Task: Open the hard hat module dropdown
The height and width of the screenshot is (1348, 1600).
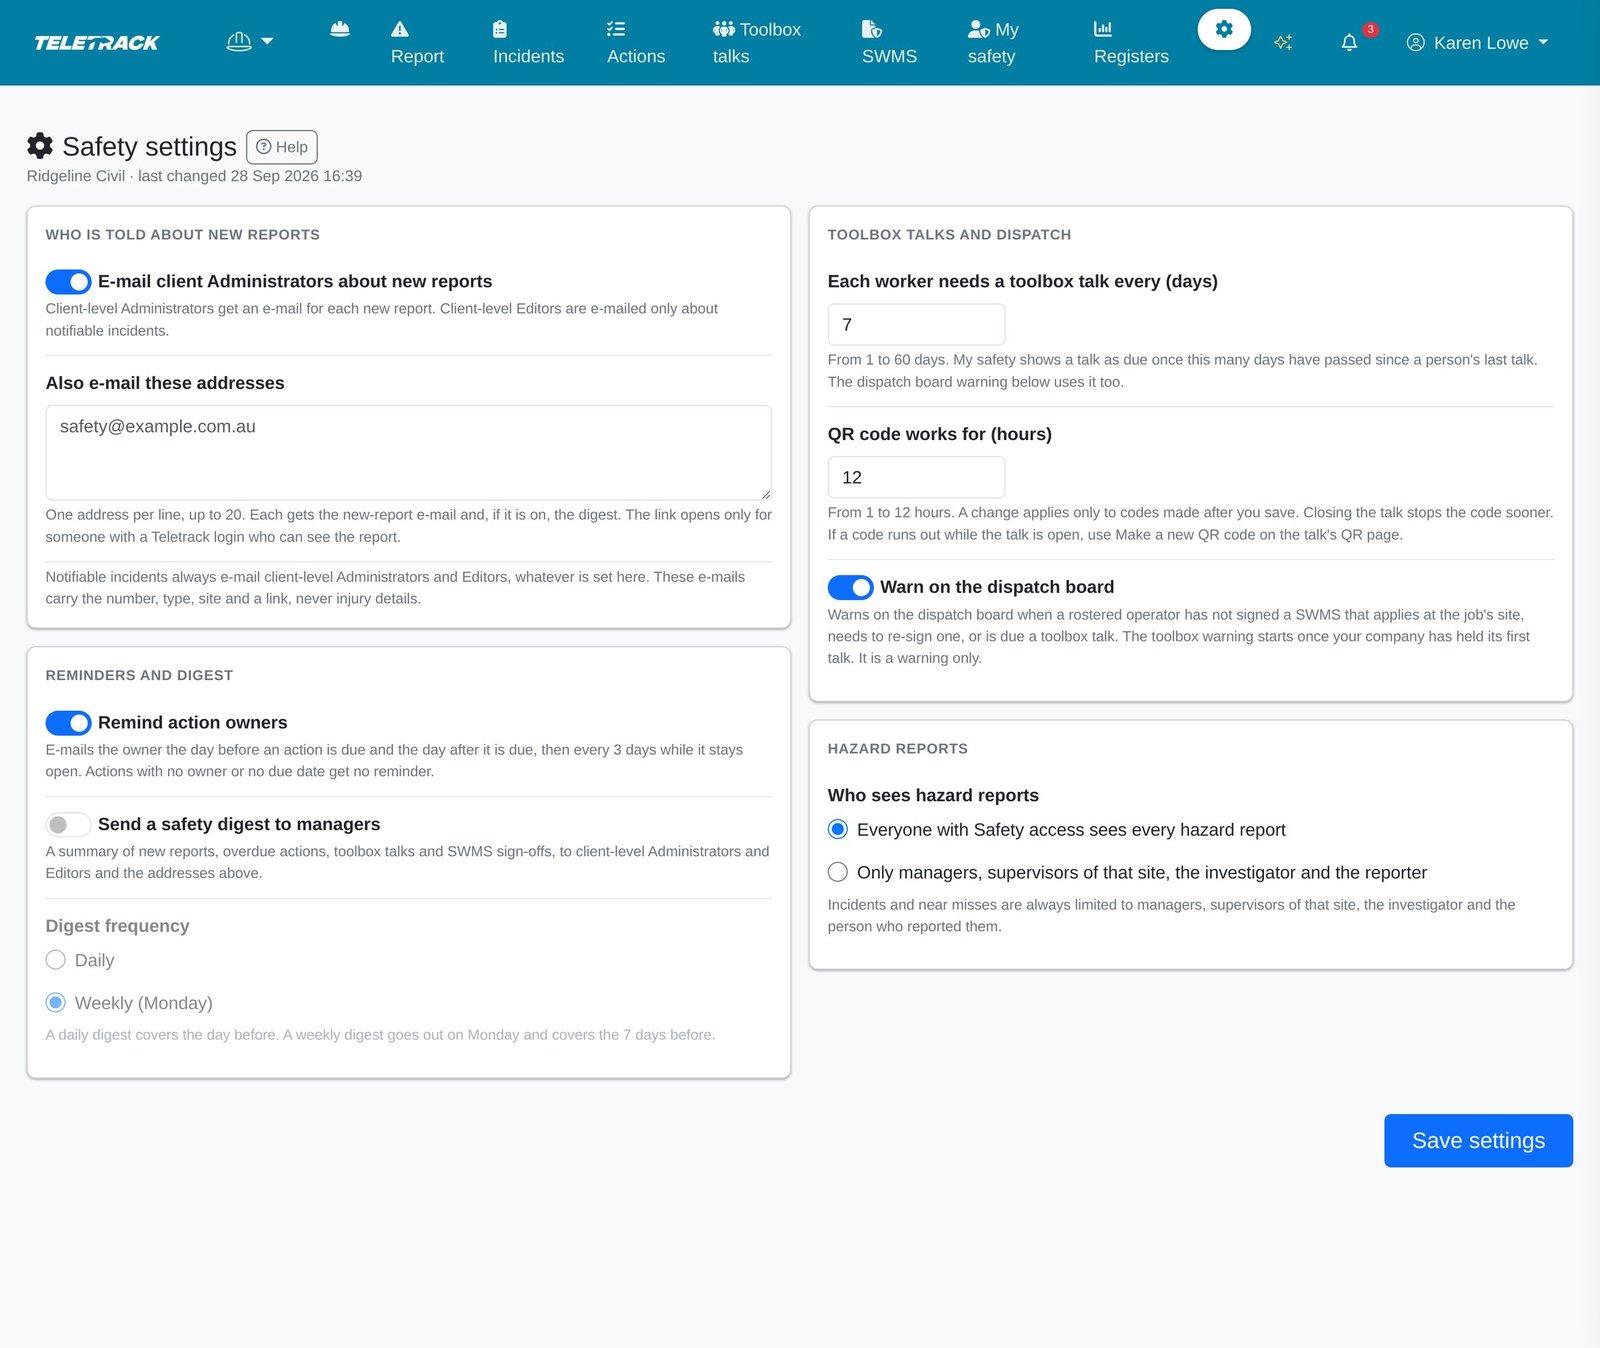Action: point(250,42)
